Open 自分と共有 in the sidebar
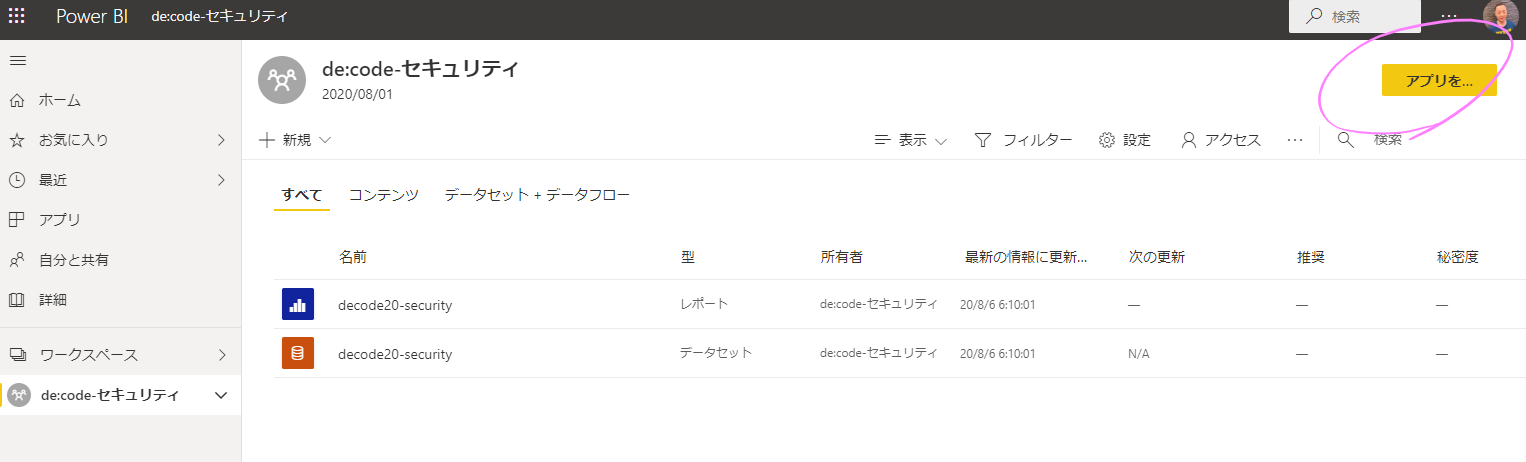 tap(74, 260)
